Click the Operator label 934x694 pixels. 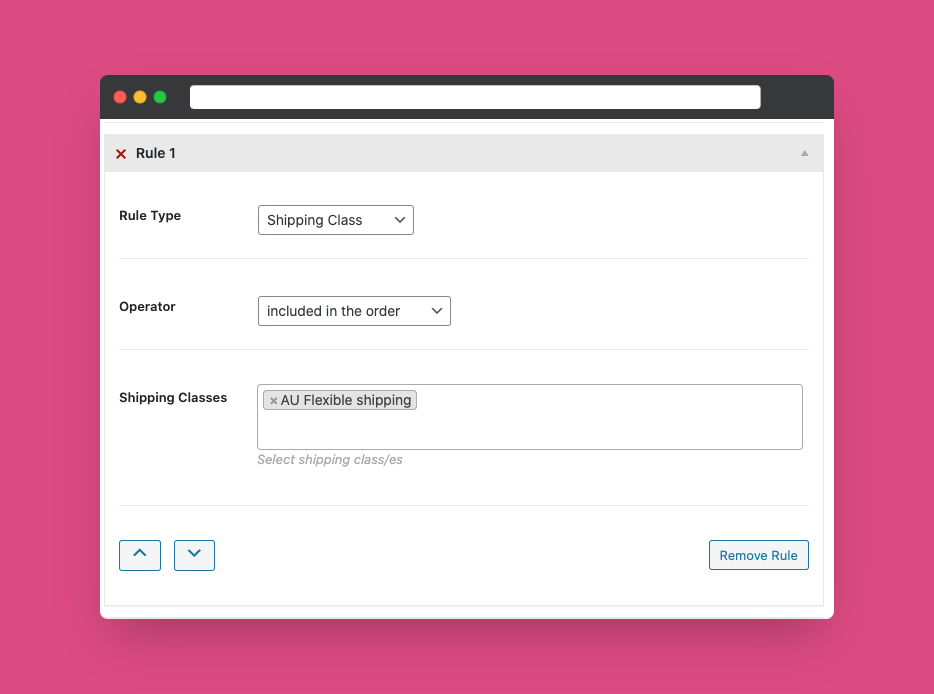tap(147, 307)
